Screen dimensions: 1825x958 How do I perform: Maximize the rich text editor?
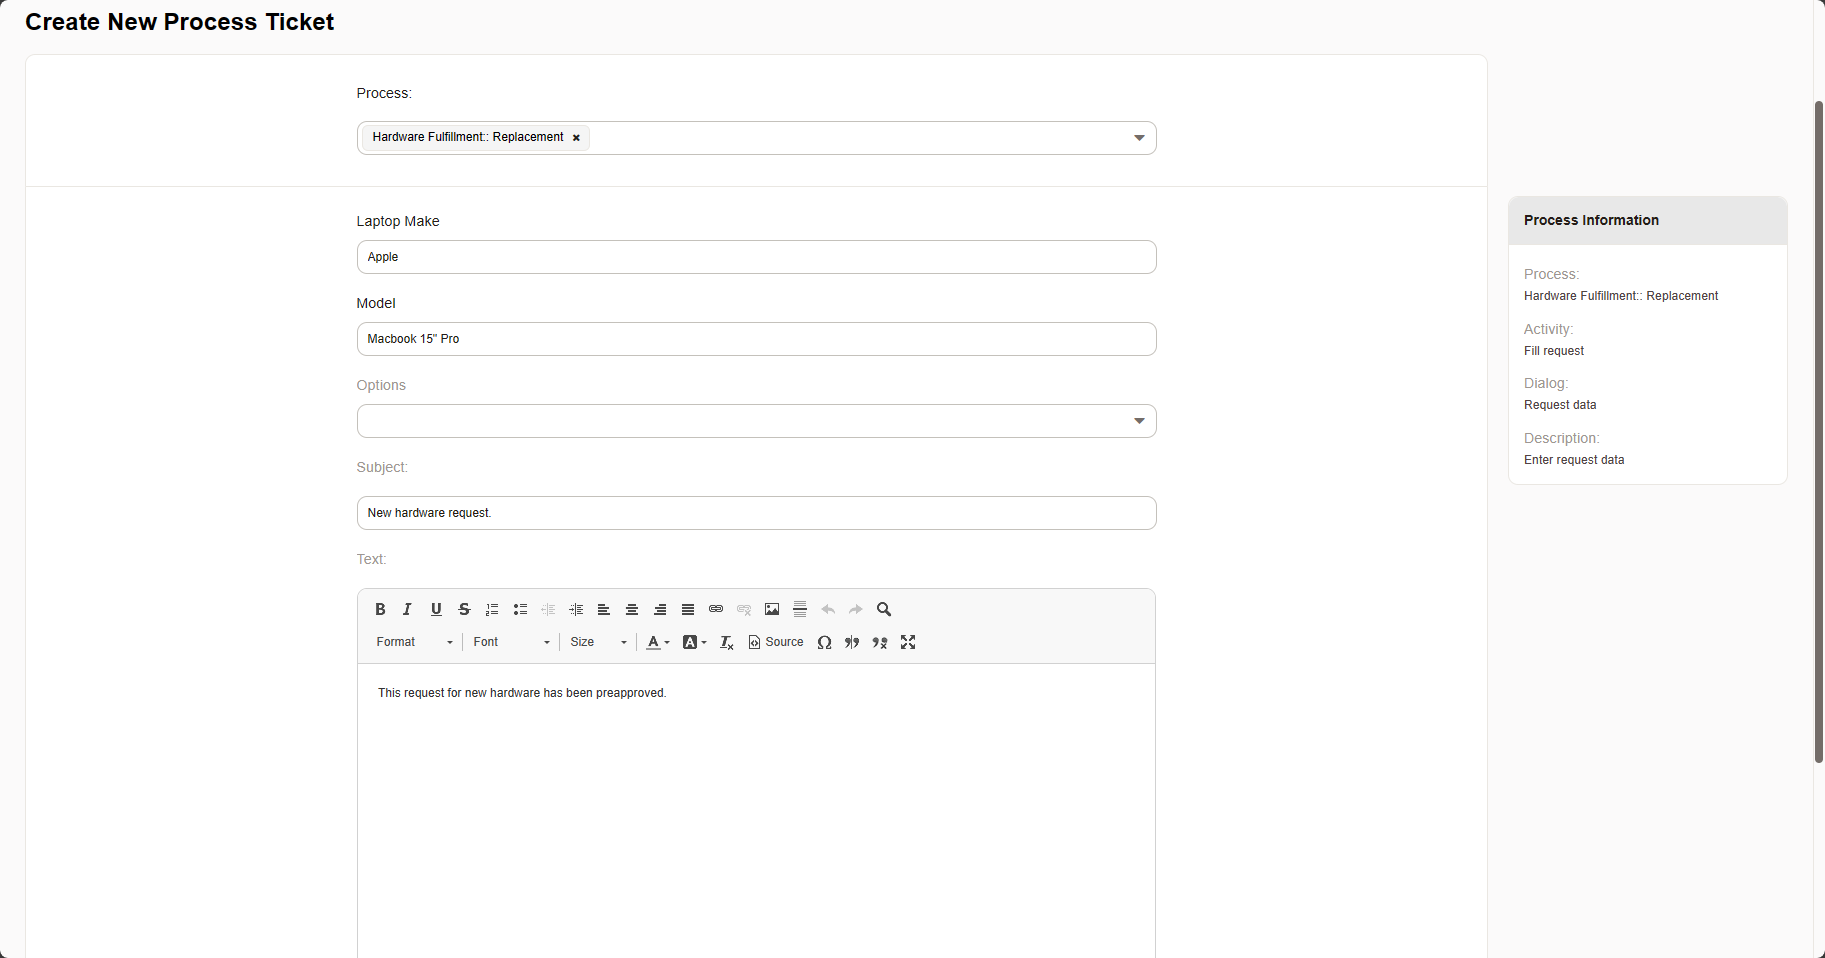click(908, 642)
